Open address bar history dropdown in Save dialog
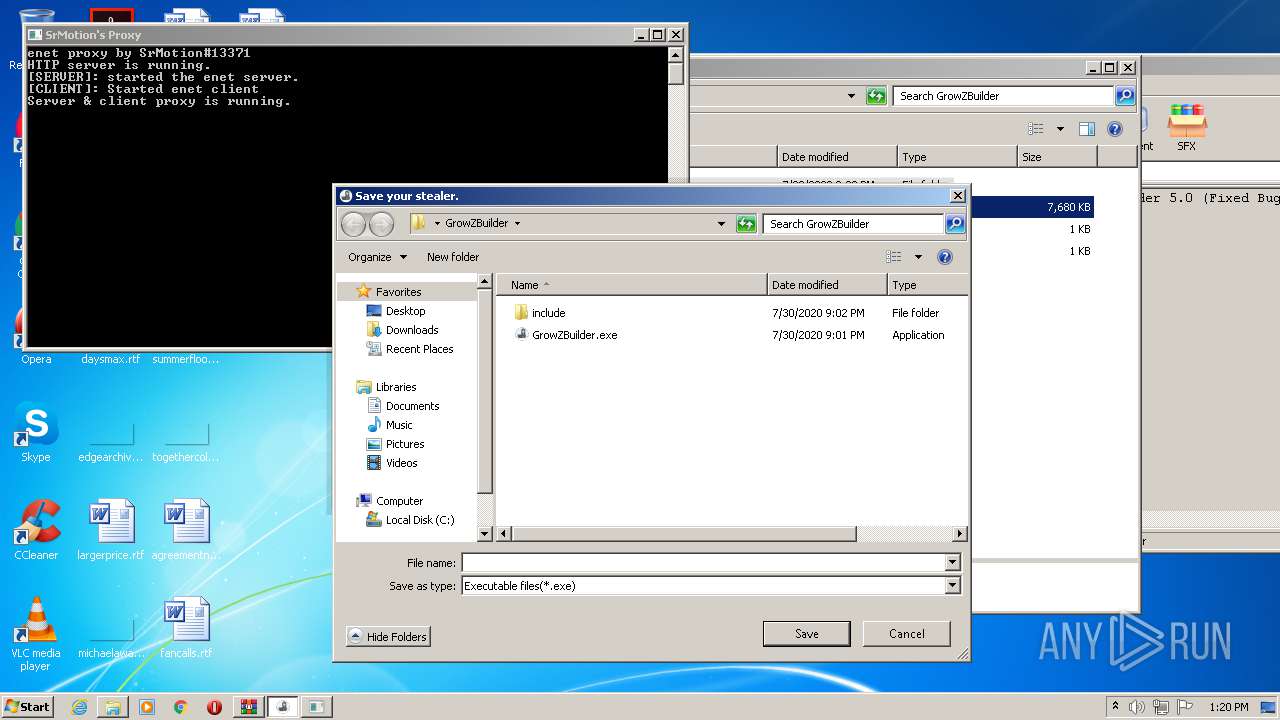 [721, 224]
